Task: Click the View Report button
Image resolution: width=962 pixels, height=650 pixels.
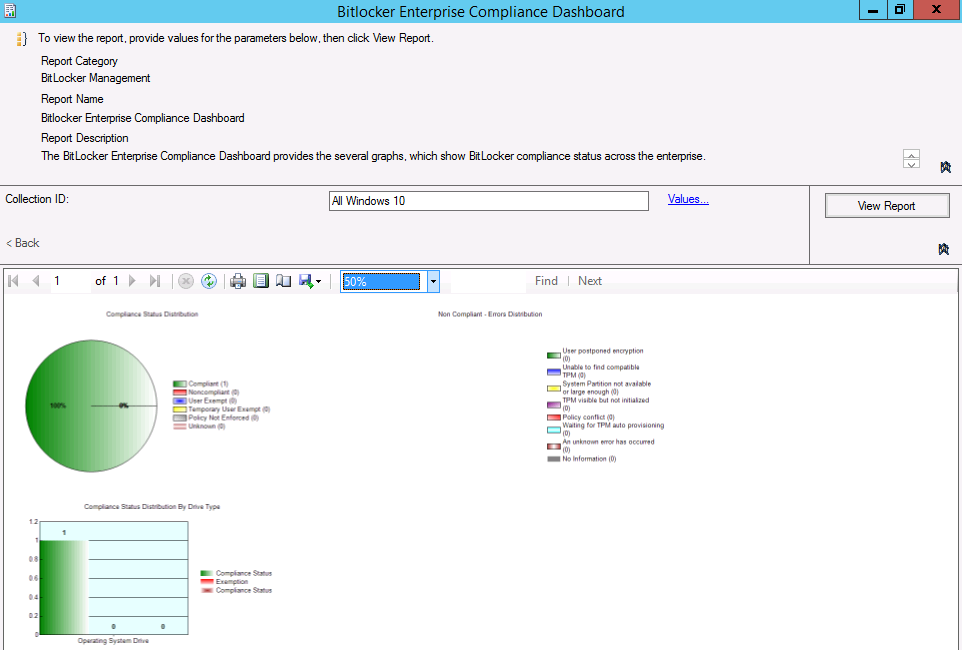Action: tap(887, 206)
